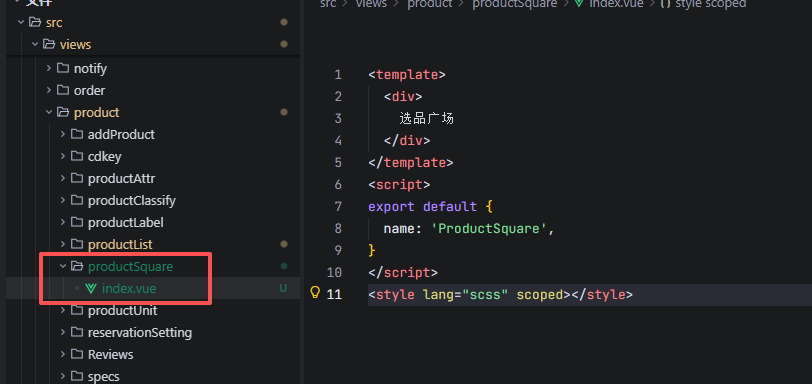Viewport: 812px width, 384px height.
Task: Click the notify folder icon
Action: pos(63,68)
